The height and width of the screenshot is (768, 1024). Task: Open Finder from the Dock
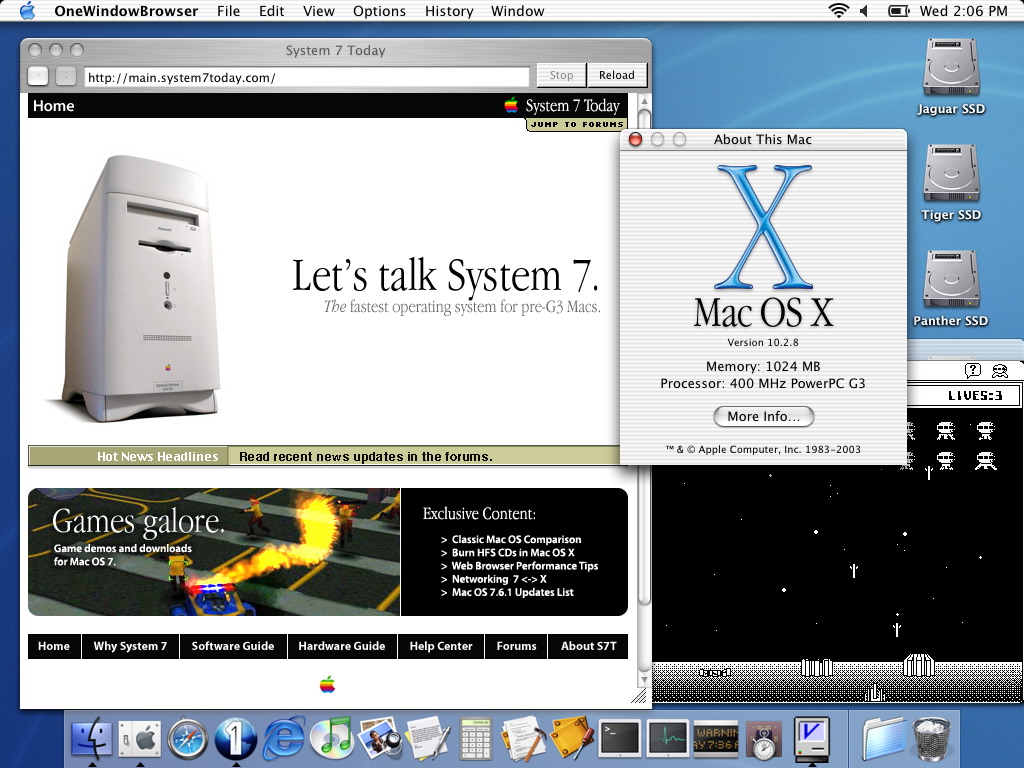click(x=91, y=739)
